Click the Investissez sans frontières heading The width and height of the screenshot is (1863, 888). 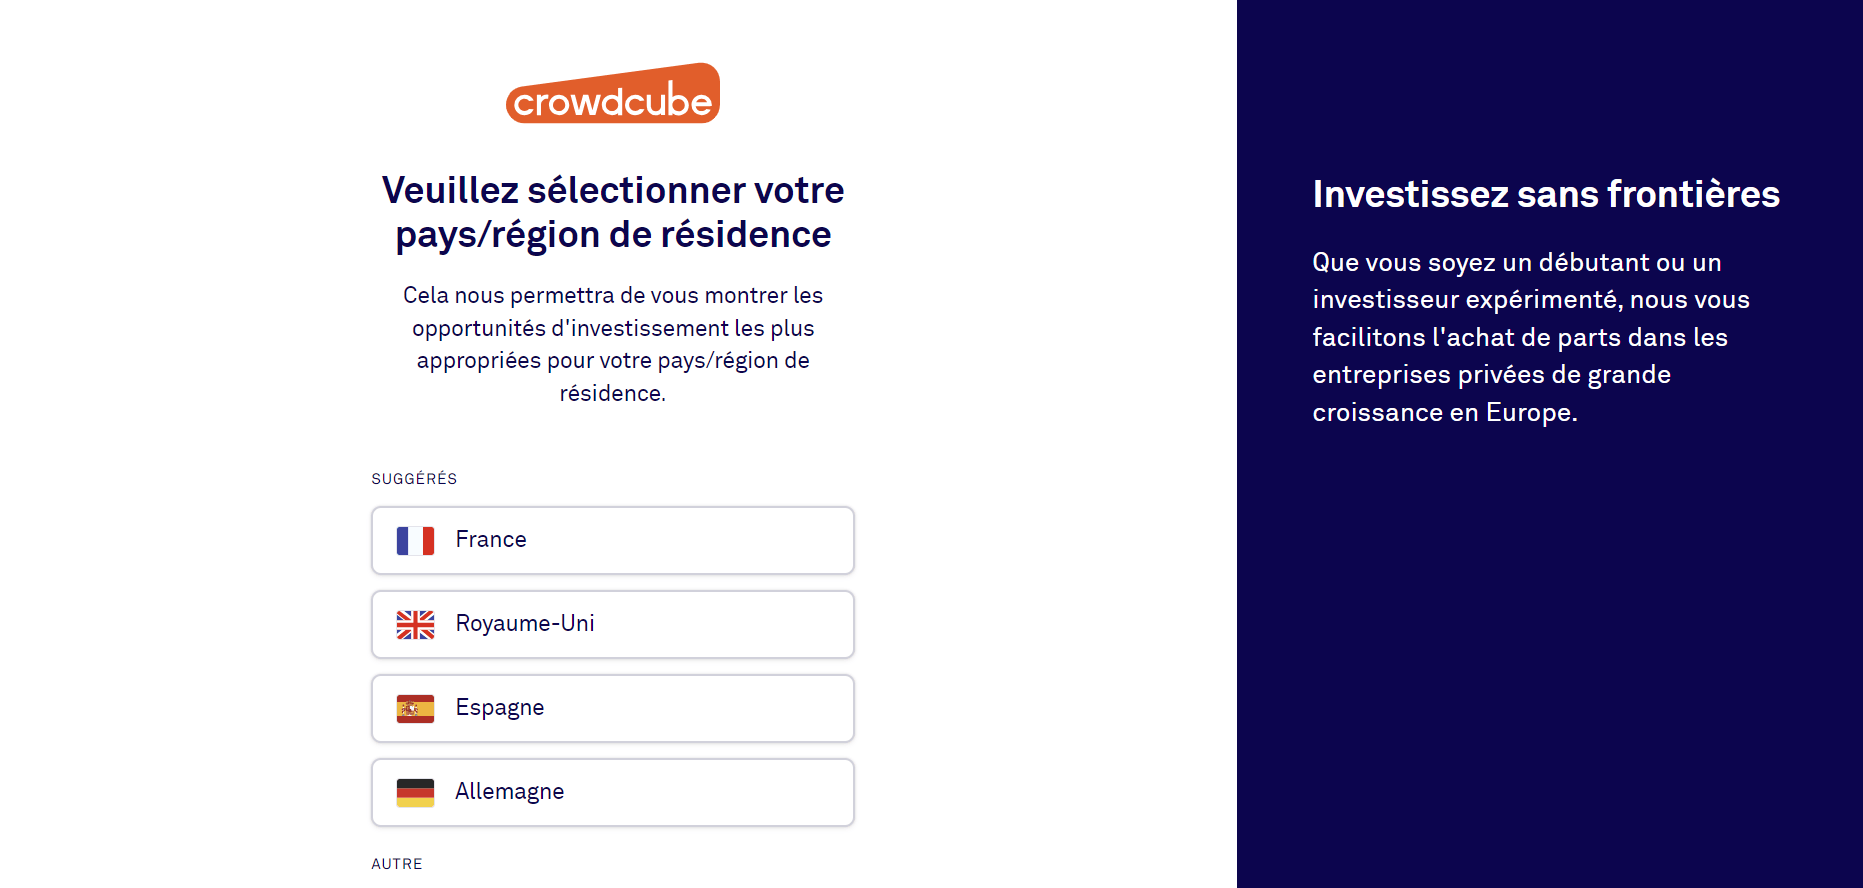1546,194
